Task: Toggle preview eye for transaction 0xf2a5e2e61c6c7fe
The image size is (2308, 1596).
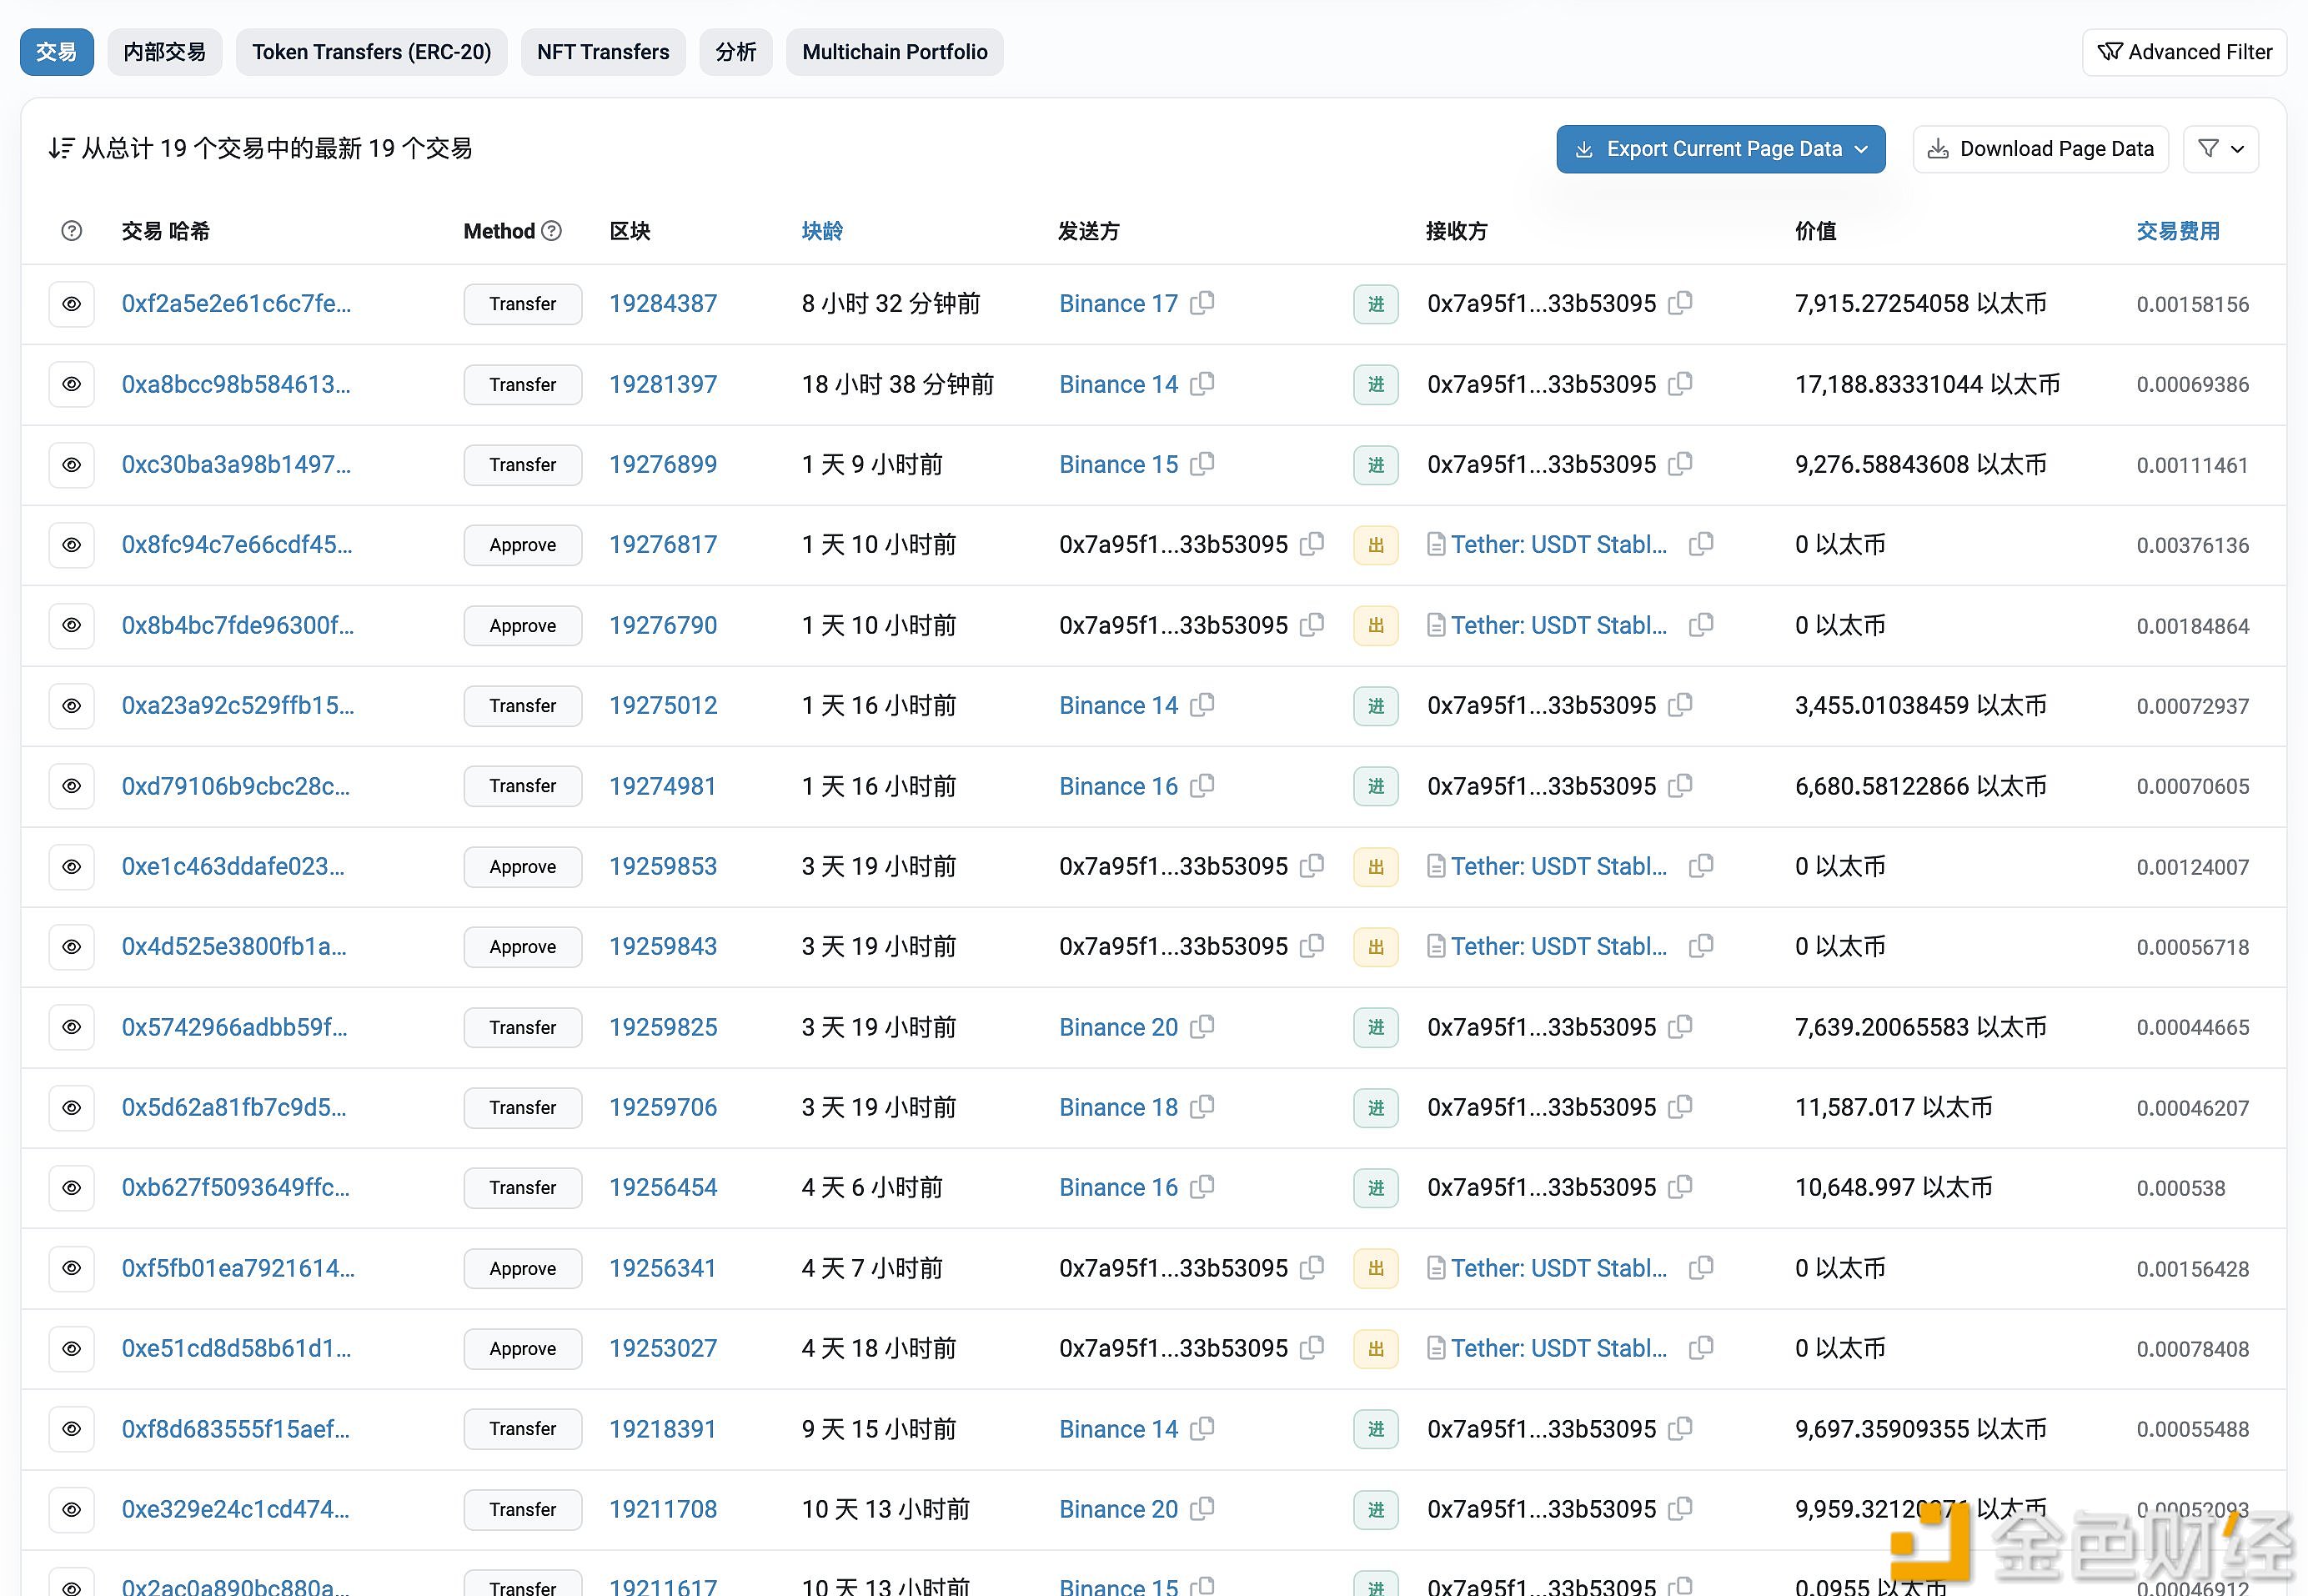Action: 71,304
